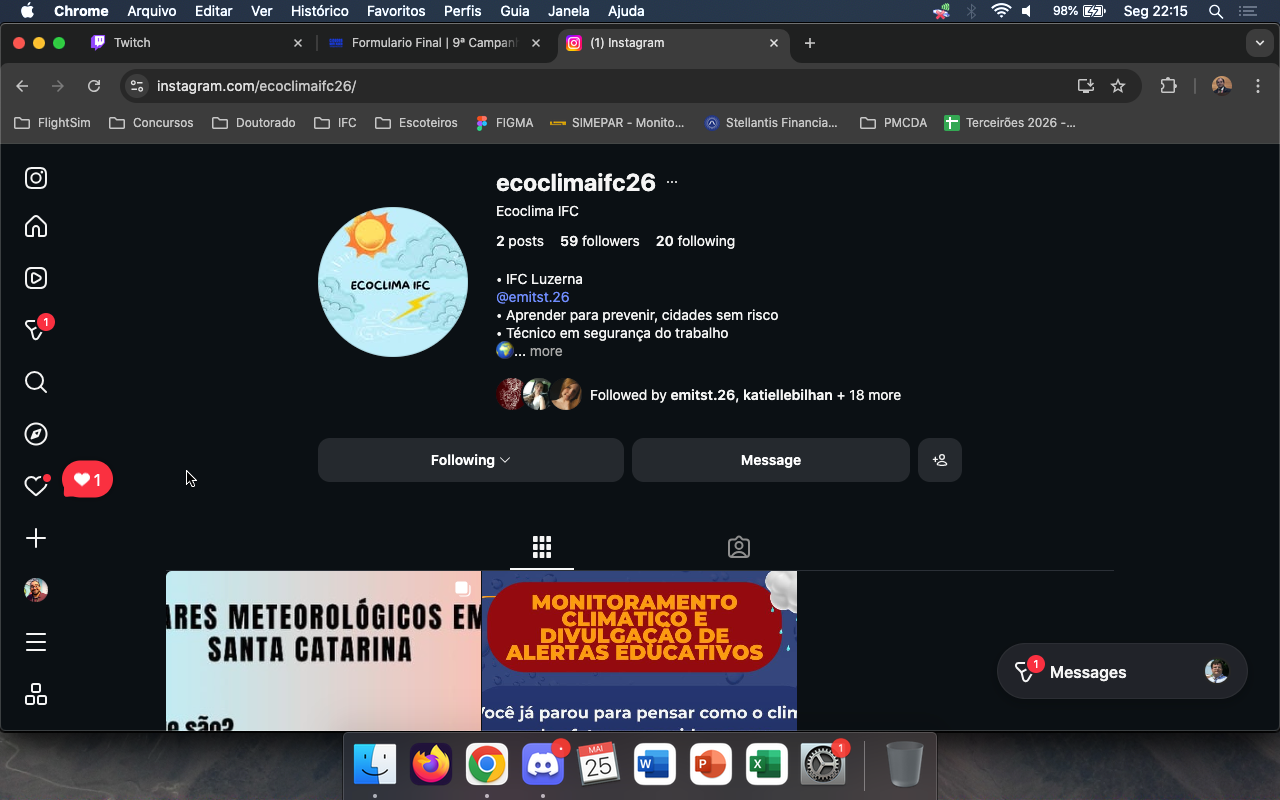Click the similar accounts add-person button

click(940, 460)
